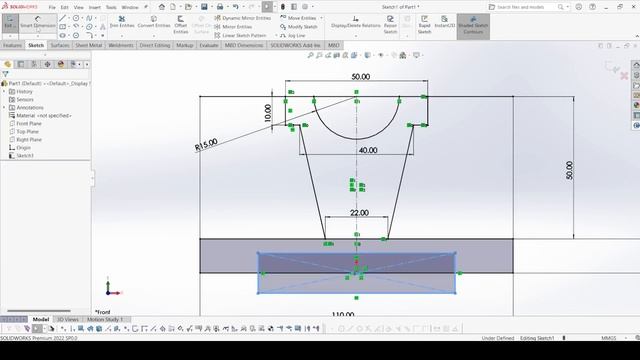The height and width of the screenshot is (360, 640).
Task: Switch to the MBD Dimensions tab
Action: 244,45
